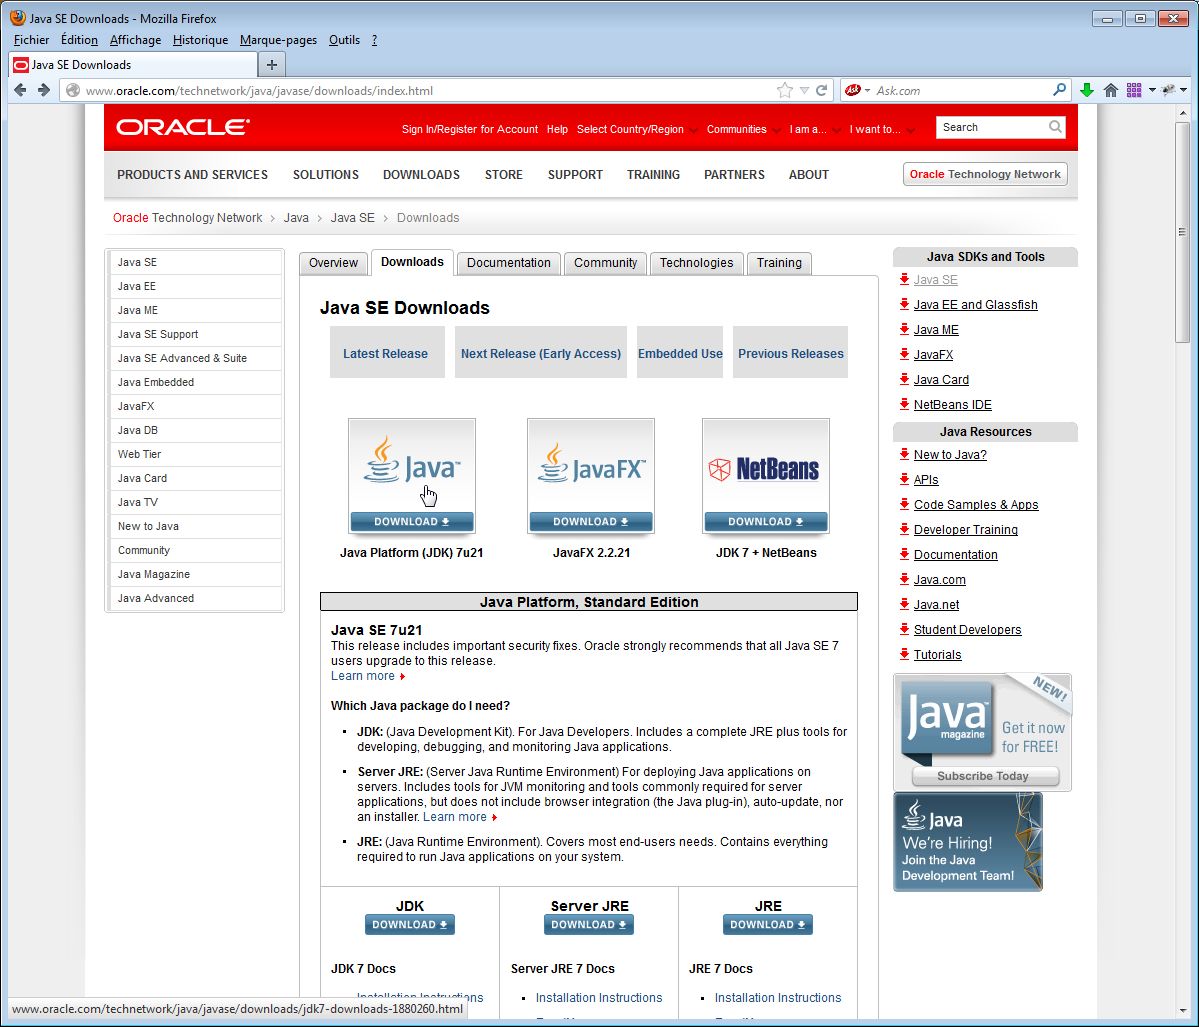Image resolution: width=1199 pixels, height=1027 pixels.
Task: Click the magnifier in Oracle's Search box
Action: click(x=1055, y=127)
